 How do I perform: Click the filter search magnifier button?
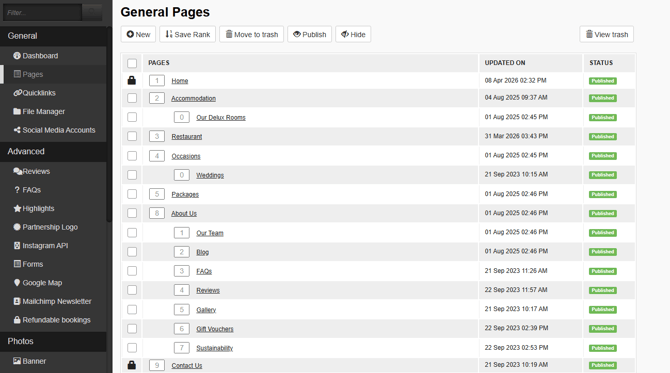tap(92, 12)
